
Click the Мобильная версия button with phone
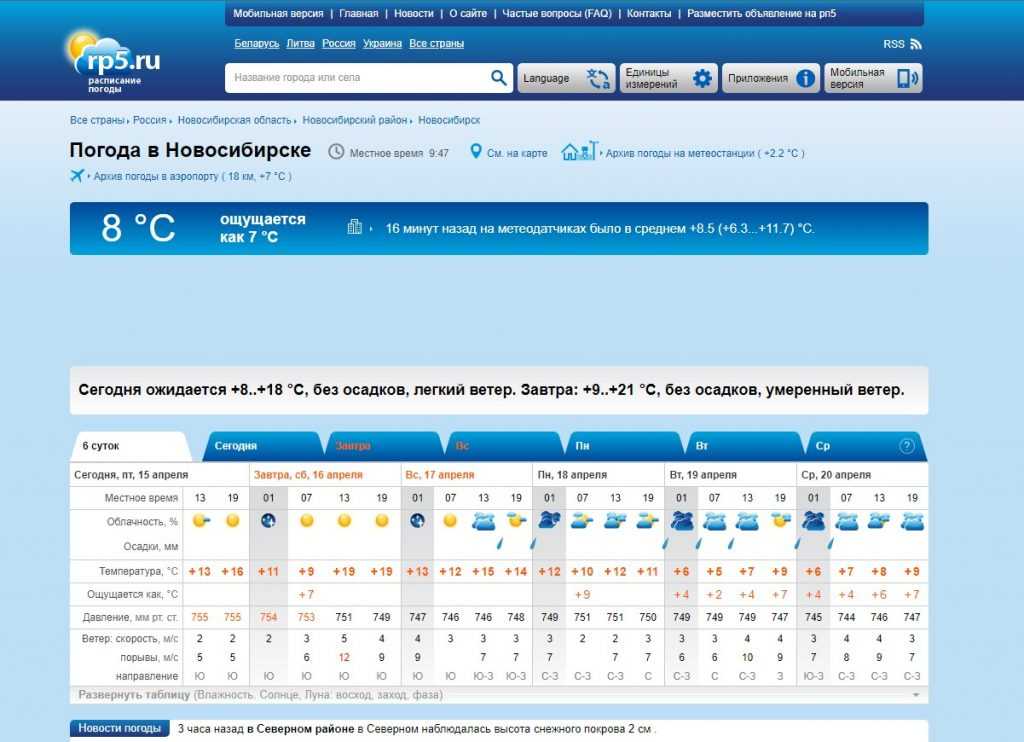872,78
